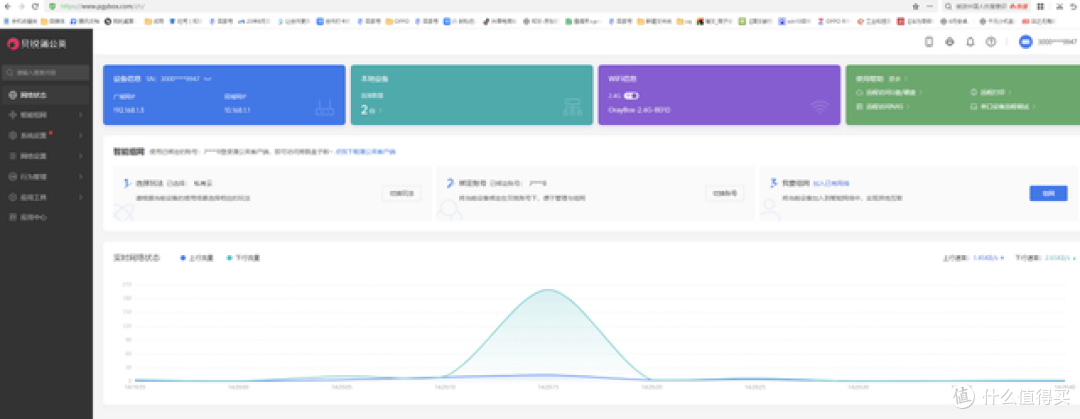Expand the SN dropdown in blue device card
Screen dimensions: 1080x419
(207, 79)
